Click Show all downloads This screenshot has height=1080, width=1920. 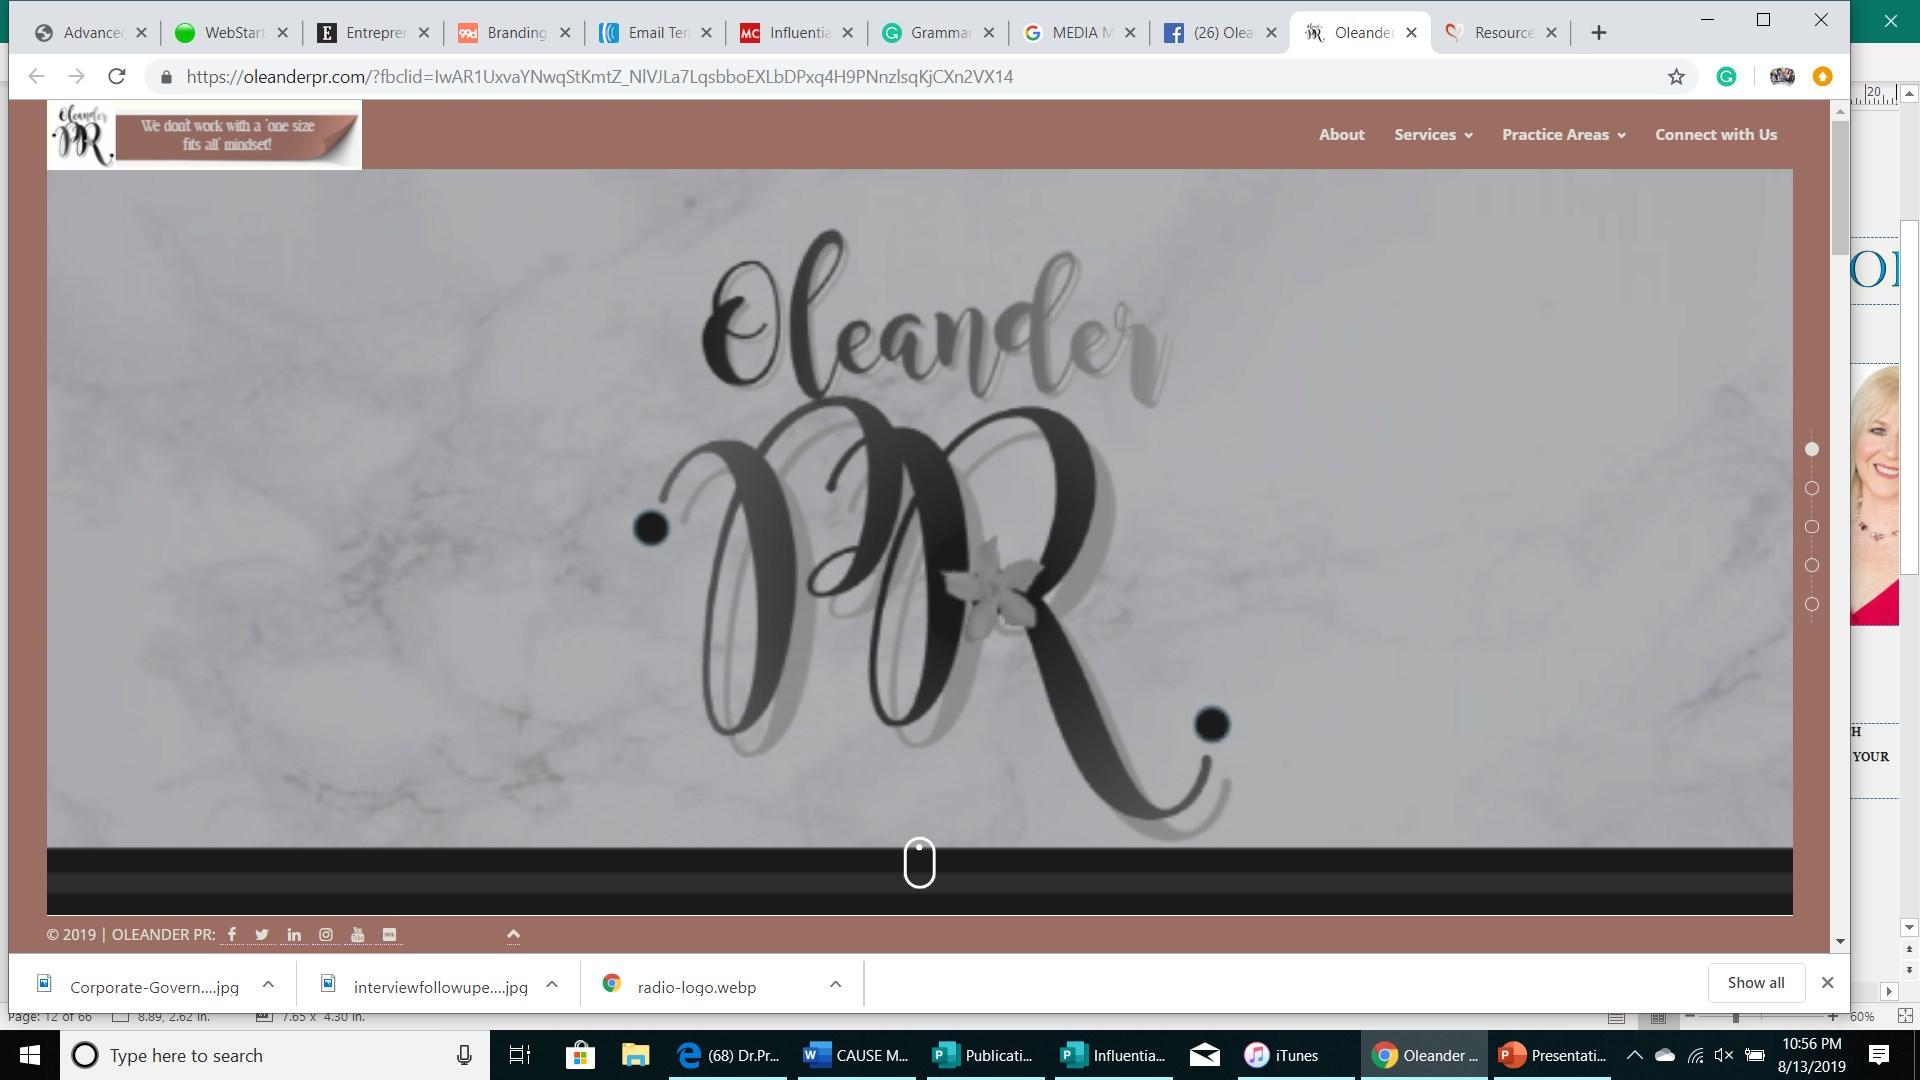point(1755,983)
